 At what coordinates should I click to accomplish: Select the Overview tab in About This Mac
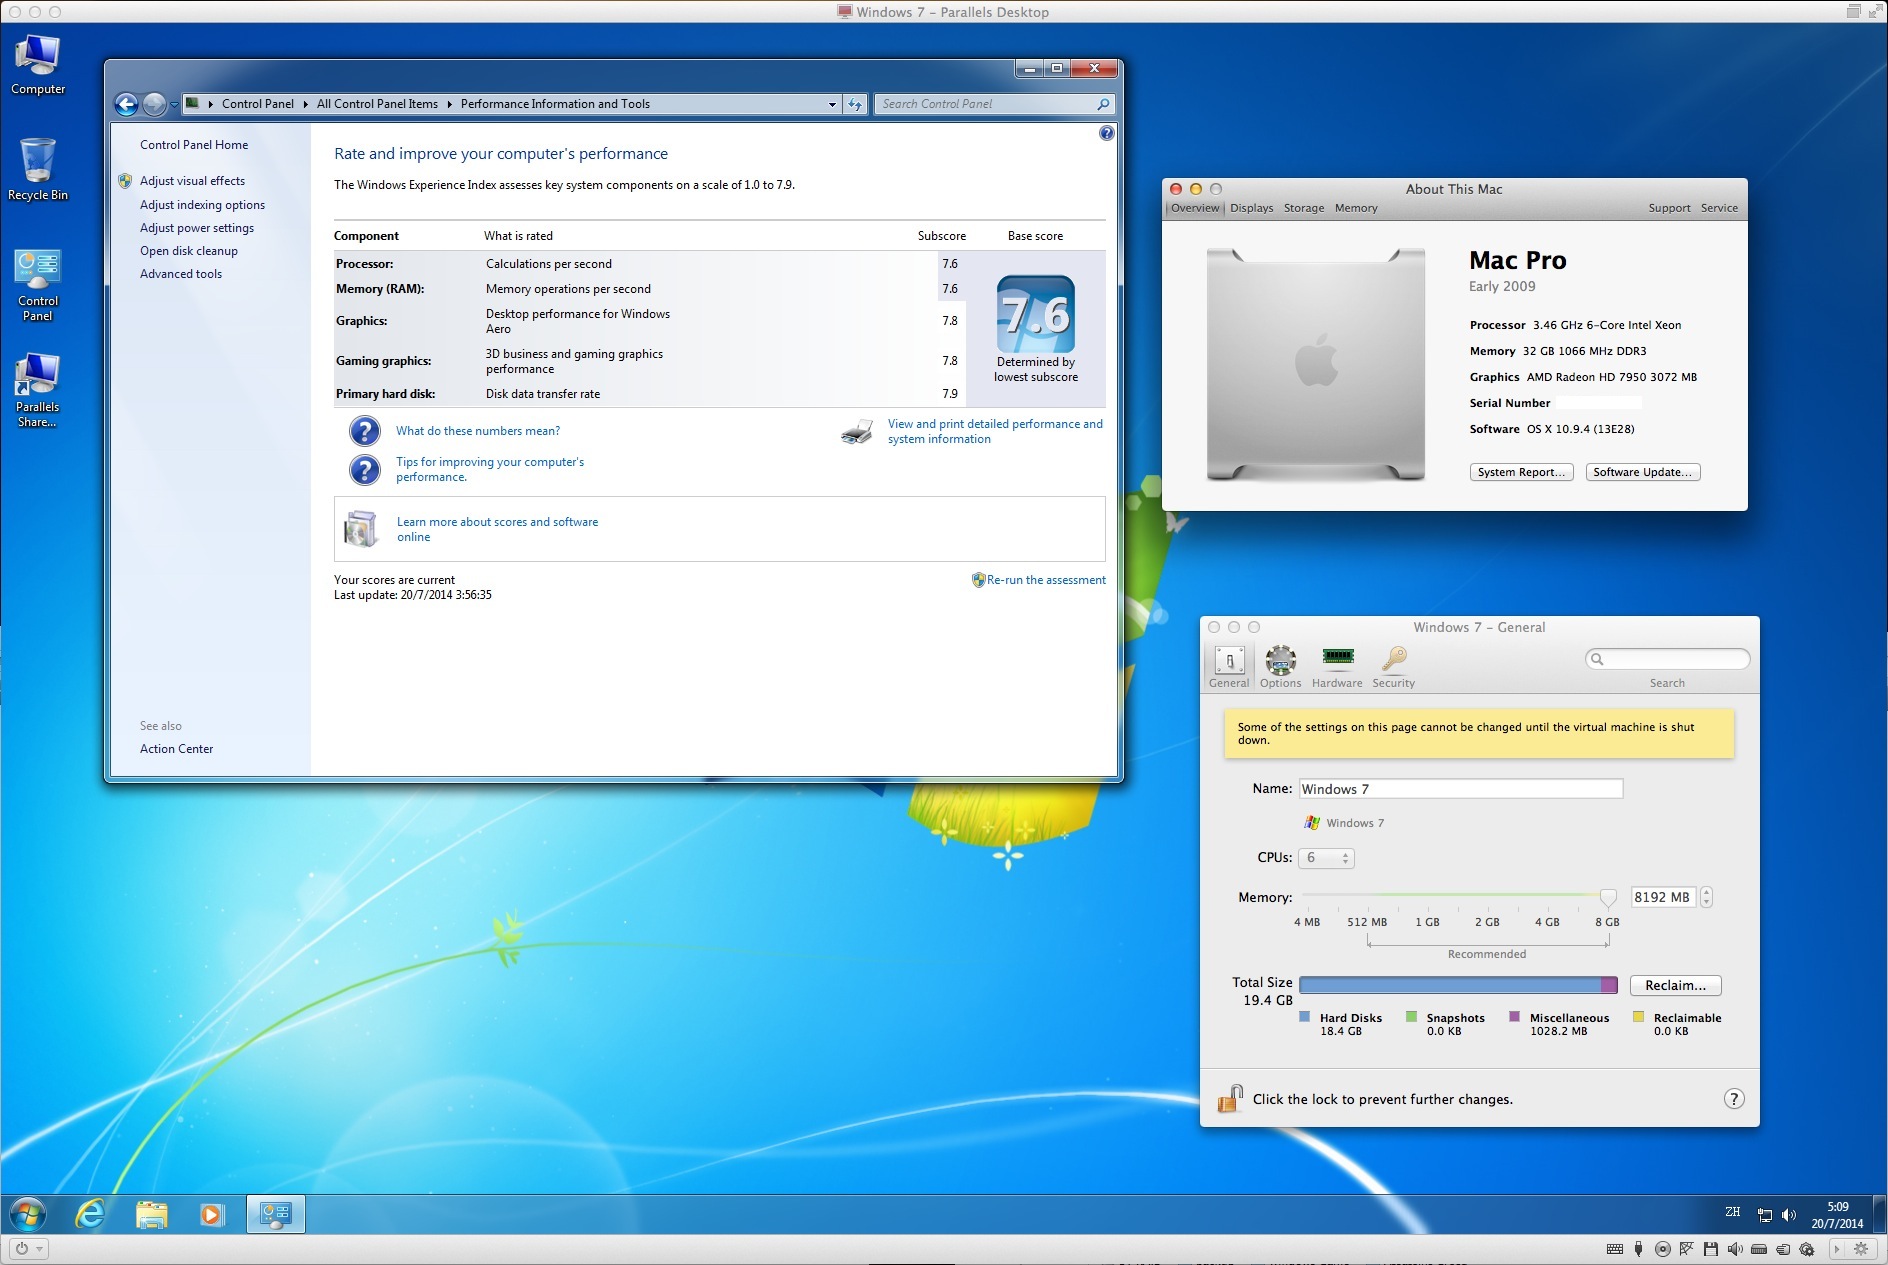coord(1195,208)
